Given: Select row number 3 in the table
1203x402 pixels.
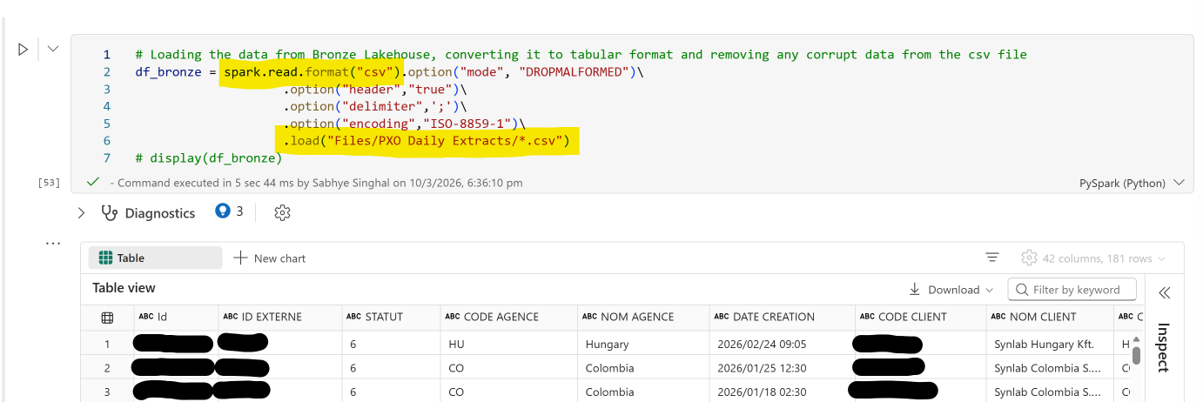Looking at the screenshot, I should (x=107, y=392).
